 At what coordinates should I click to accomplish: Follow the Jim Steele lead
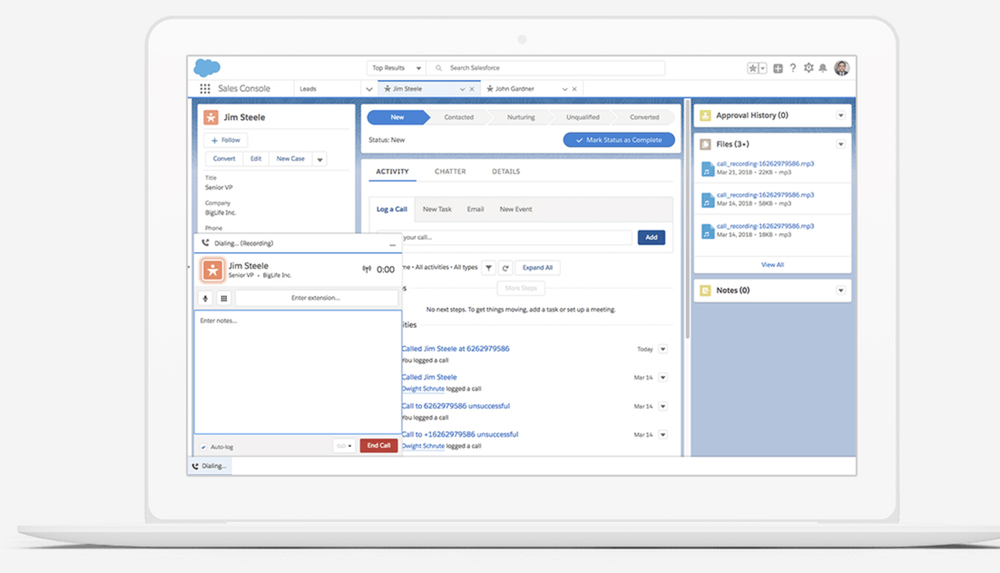tap(226, 140)
